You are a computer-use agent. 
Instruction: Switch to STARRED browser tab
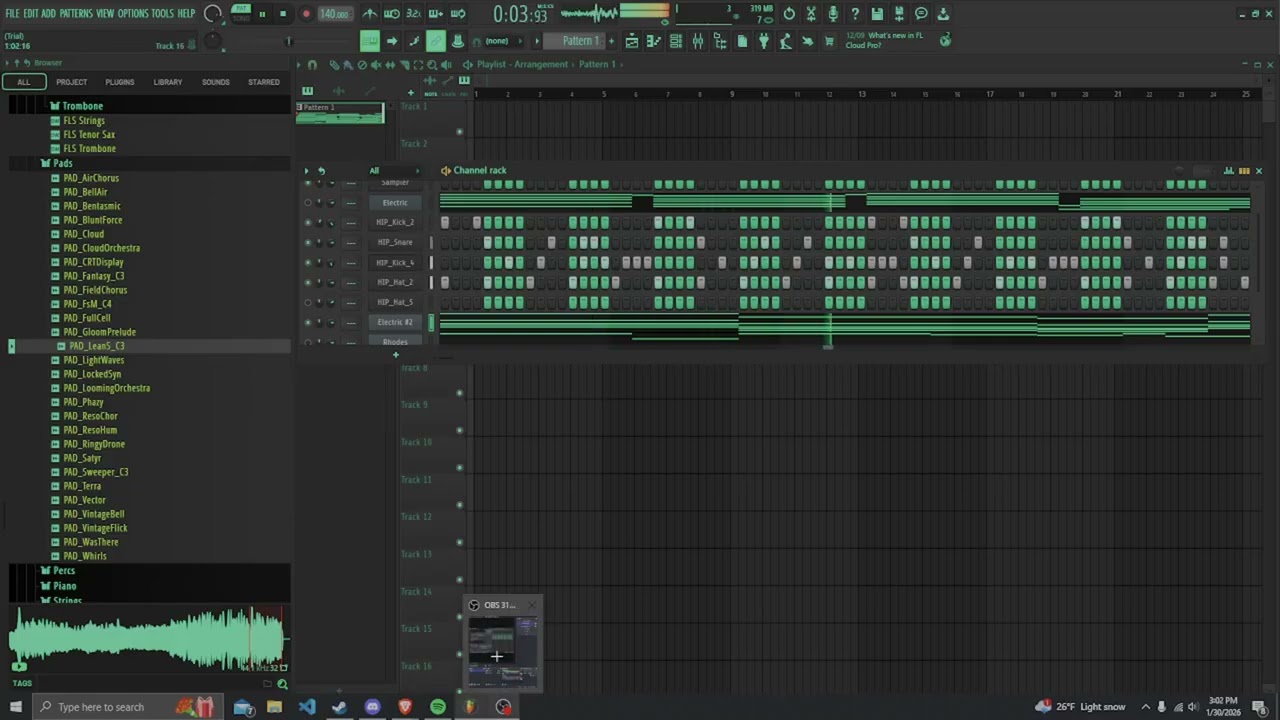click(264, 82)
